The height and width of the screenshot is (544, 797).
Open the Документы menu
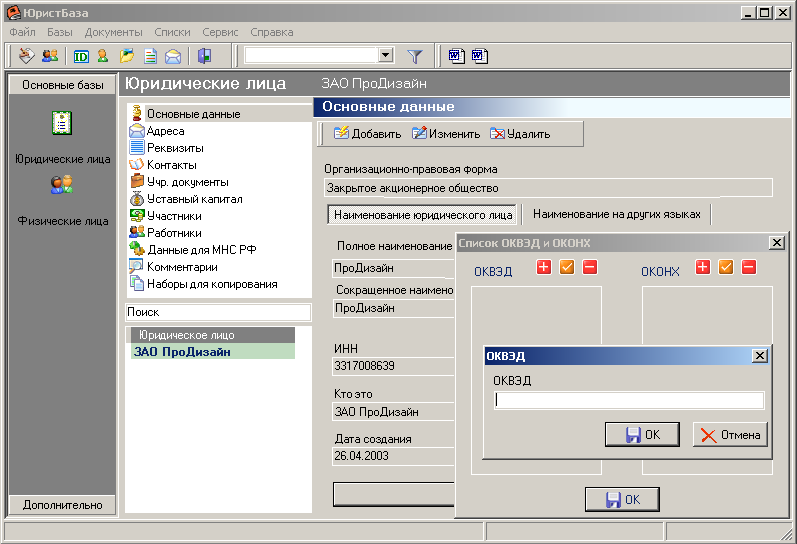tap(113, 32)
